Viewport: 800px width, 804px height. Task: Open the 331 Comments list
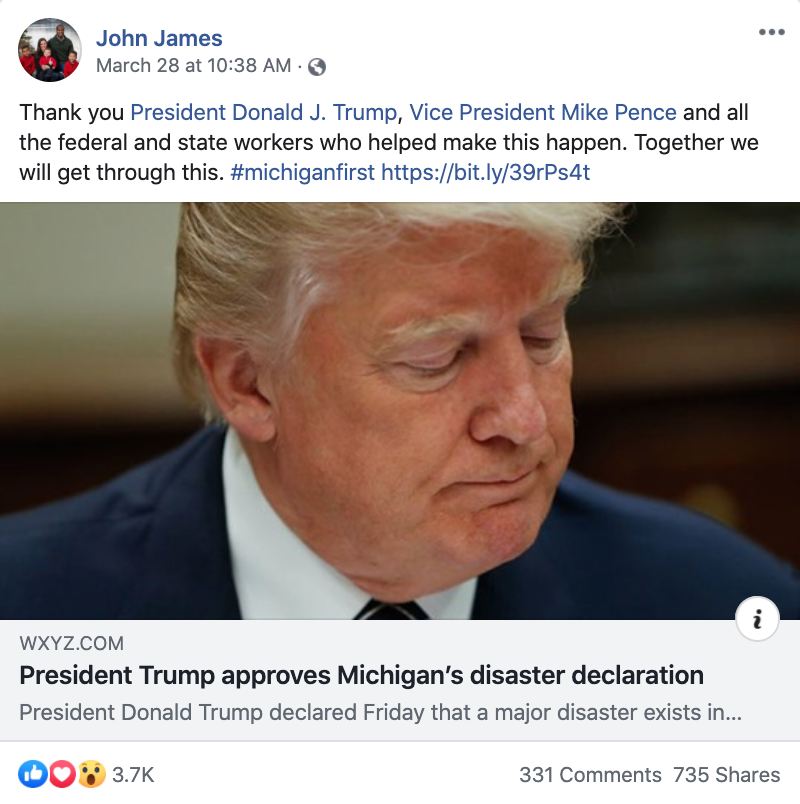click(x=590, y=775)
